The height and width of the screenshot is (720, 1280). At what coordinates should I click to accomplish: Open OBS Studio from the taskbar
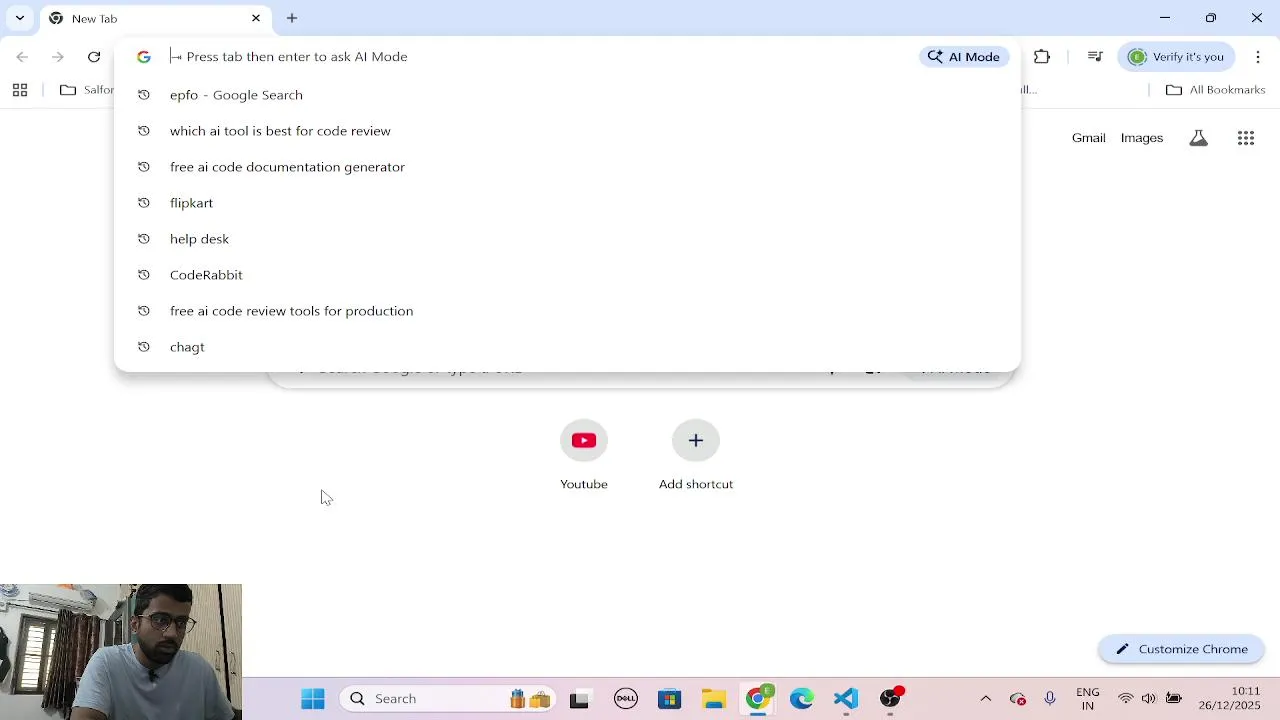tap(891, 699)
